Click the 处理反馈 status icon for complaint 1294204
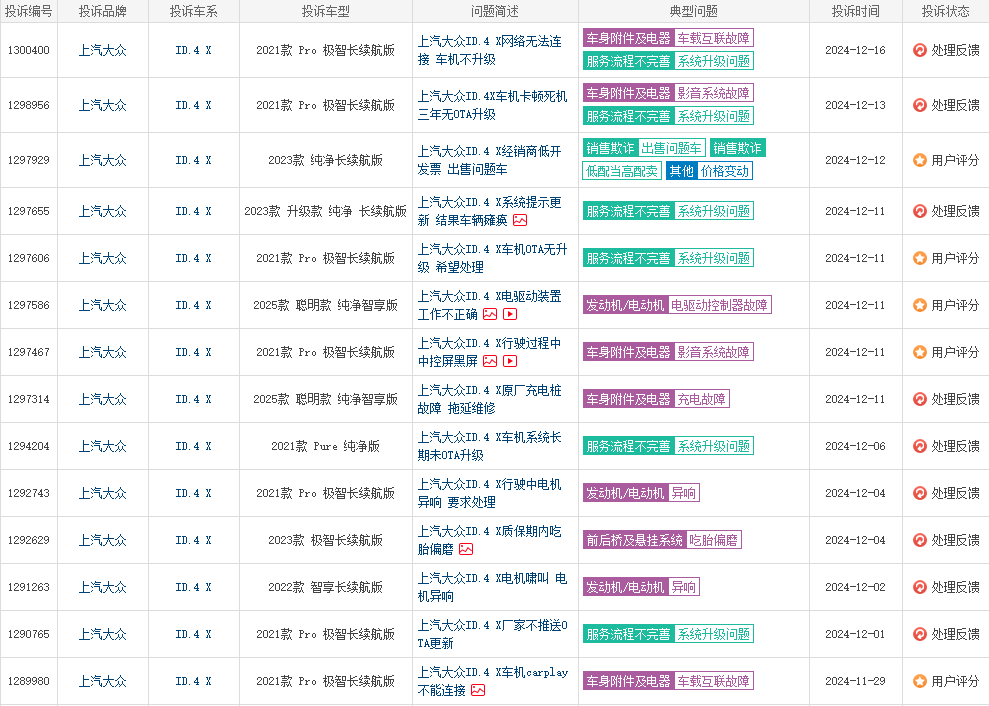 coord(920,446)
